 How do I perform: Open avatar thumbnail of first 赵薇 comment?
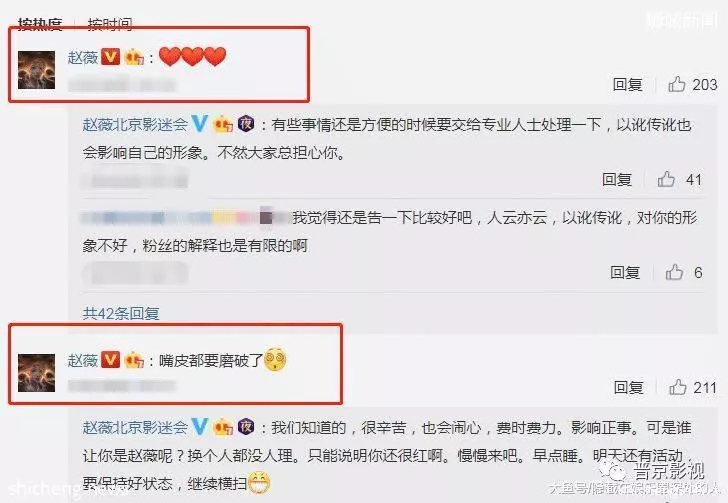click(36, 70)
